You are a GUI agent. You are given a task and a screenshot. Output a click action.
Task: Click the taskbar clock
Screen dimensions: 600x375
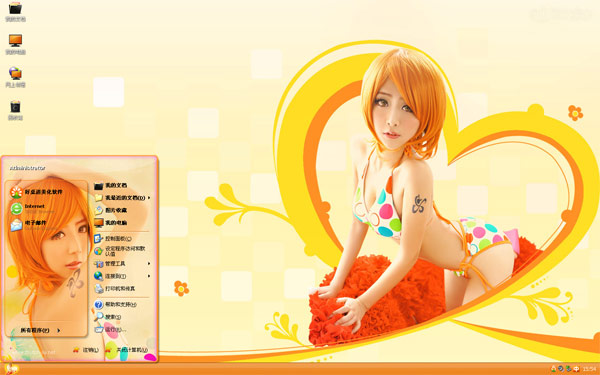(x=589, y=369)
